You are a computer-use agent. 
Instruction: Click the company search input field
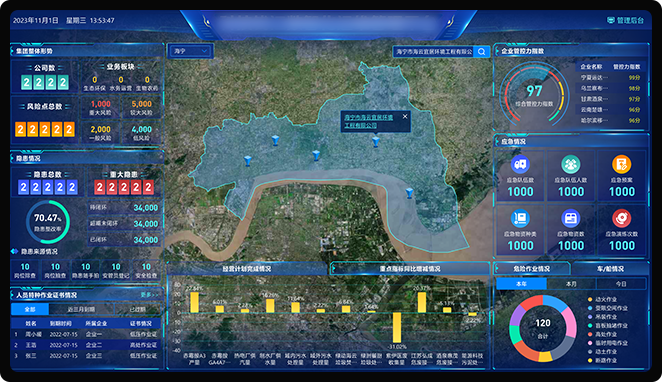tap(434, 51)
